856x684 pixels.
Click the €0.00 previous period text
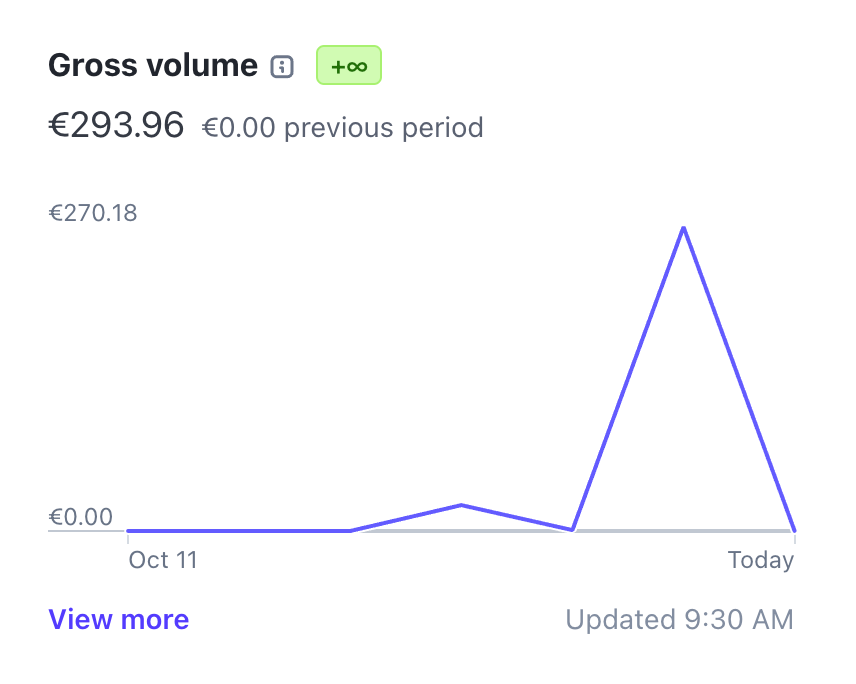click(343, 128)
